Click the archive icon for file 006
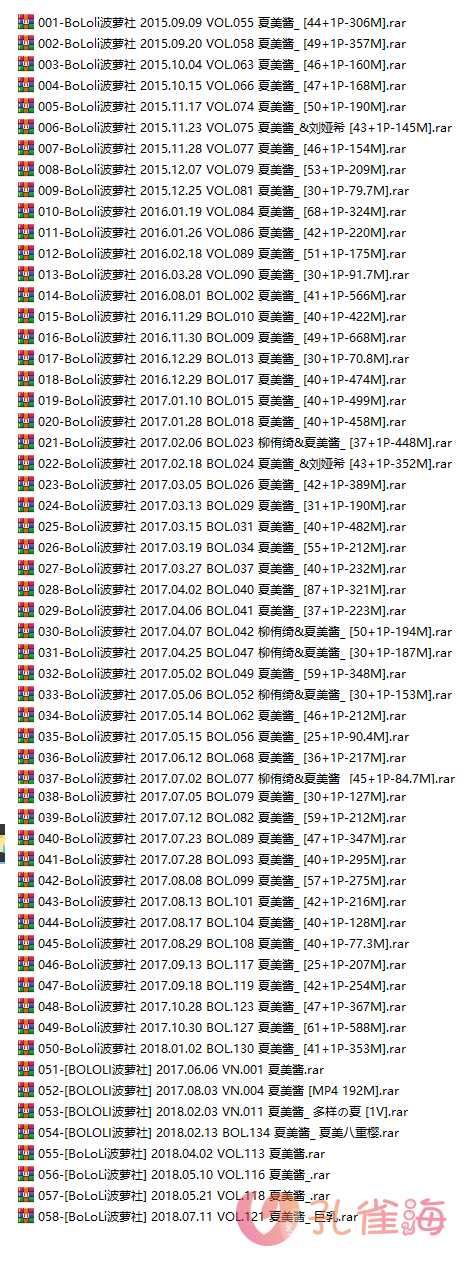The height and width of the screenshot is (1266, 469). [x=26, y=126]
